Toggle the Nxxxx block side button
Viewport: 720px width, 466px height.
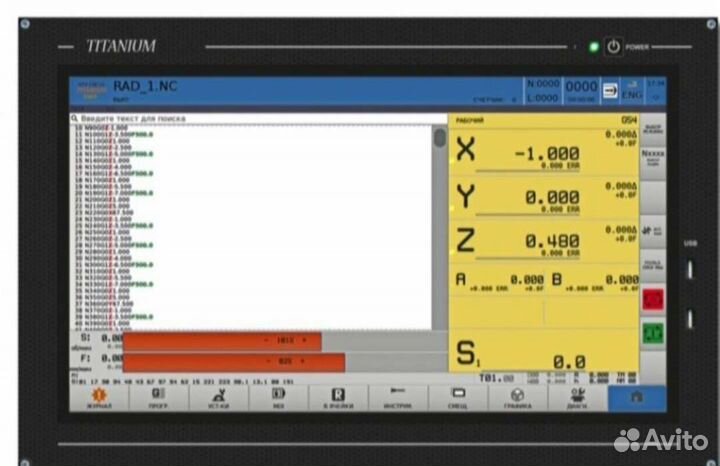652,156
